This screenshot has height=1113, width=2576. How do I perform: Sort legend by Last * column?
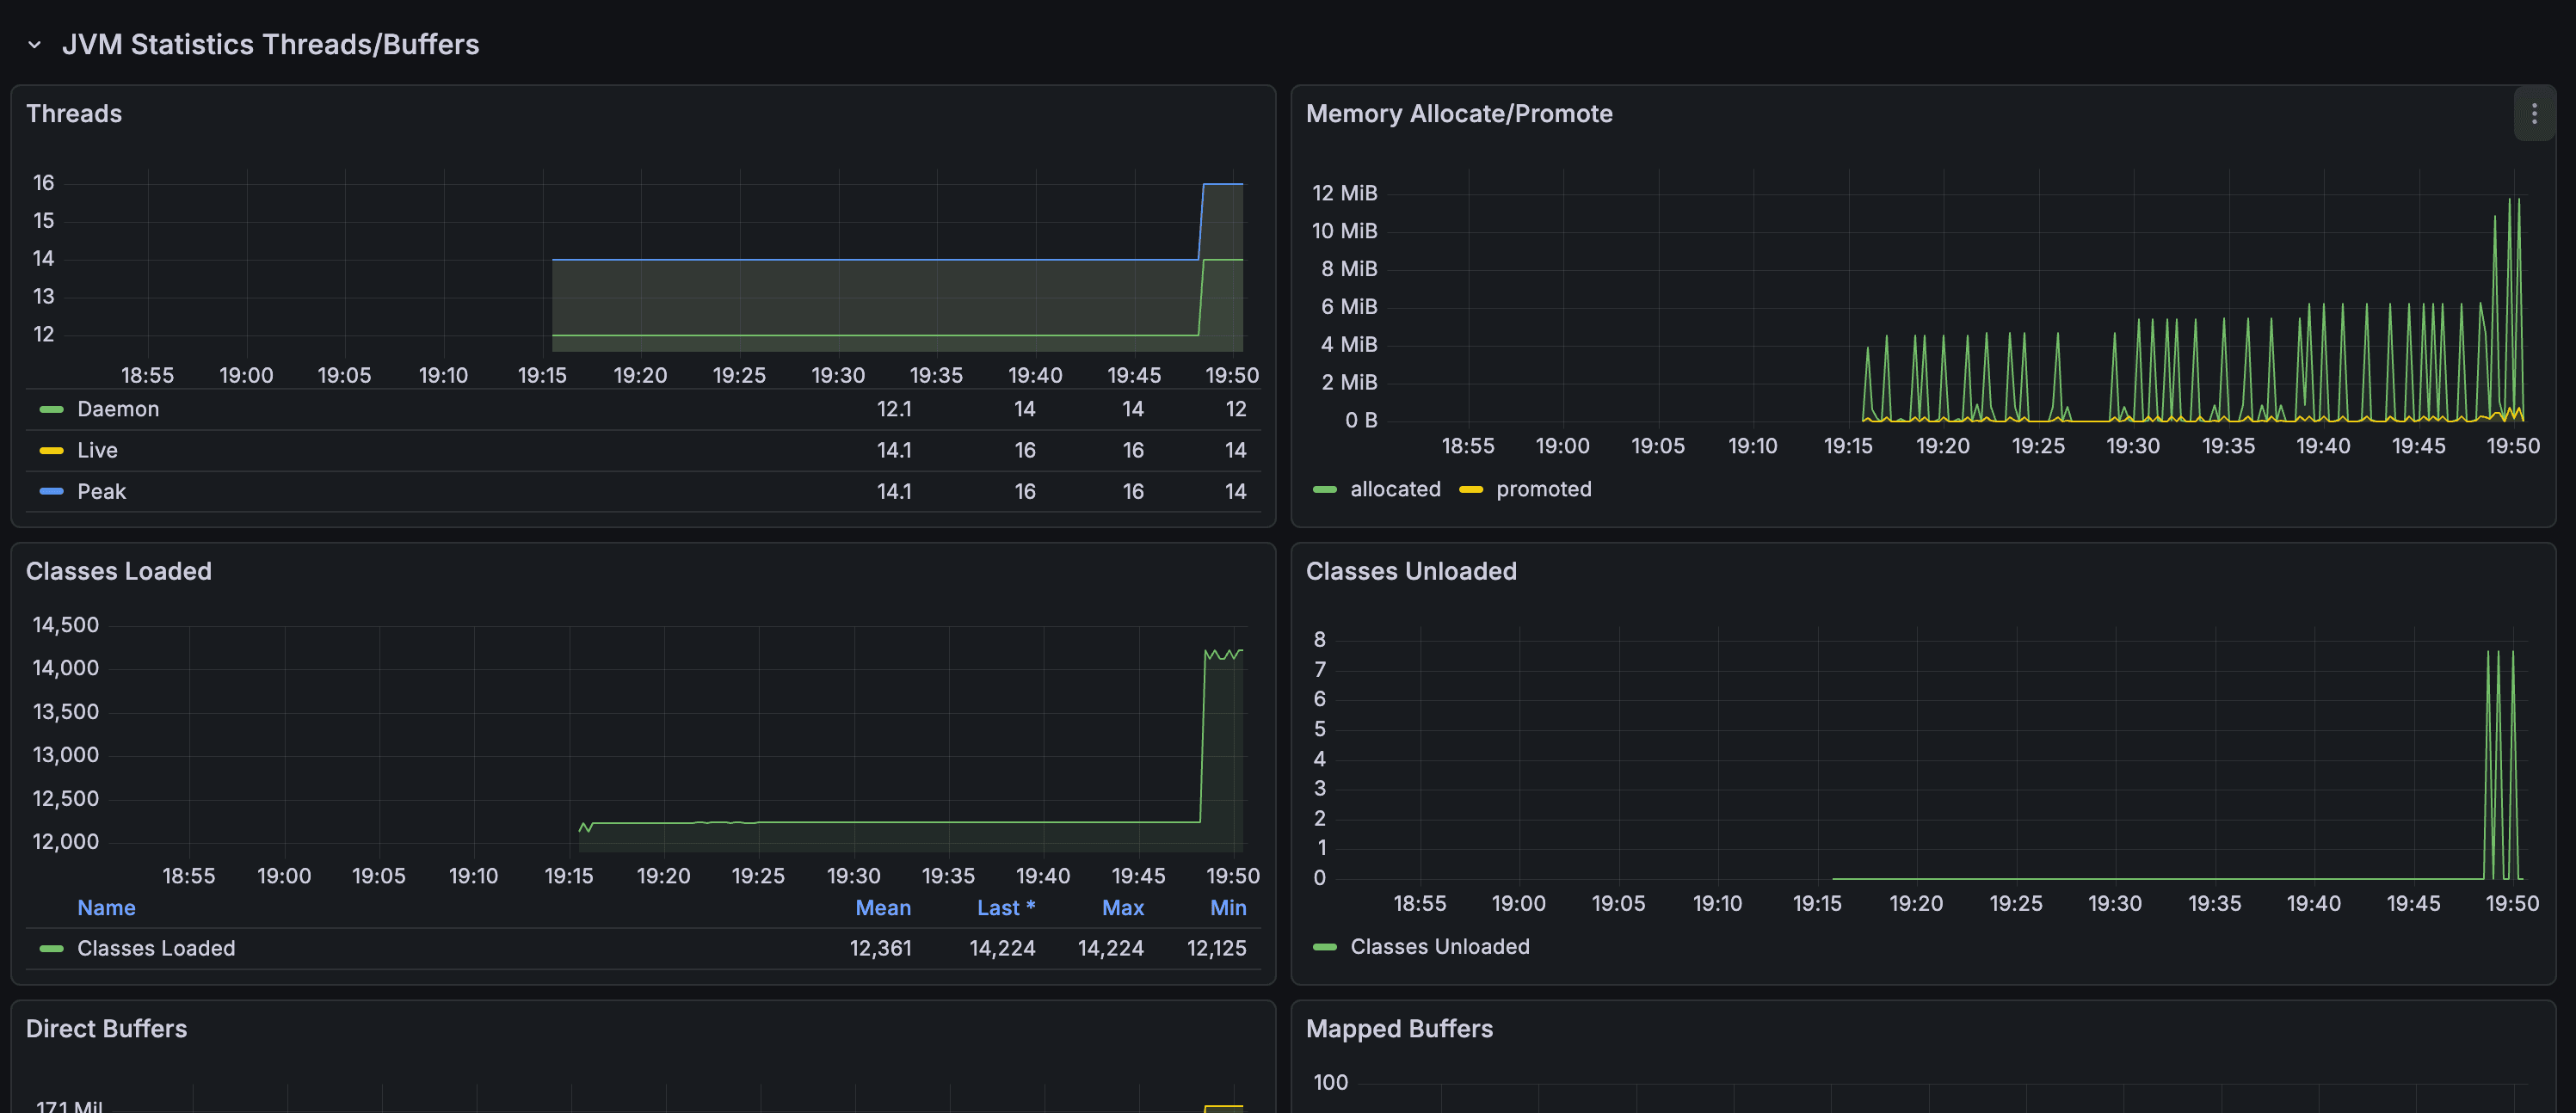coord(1005,908)
